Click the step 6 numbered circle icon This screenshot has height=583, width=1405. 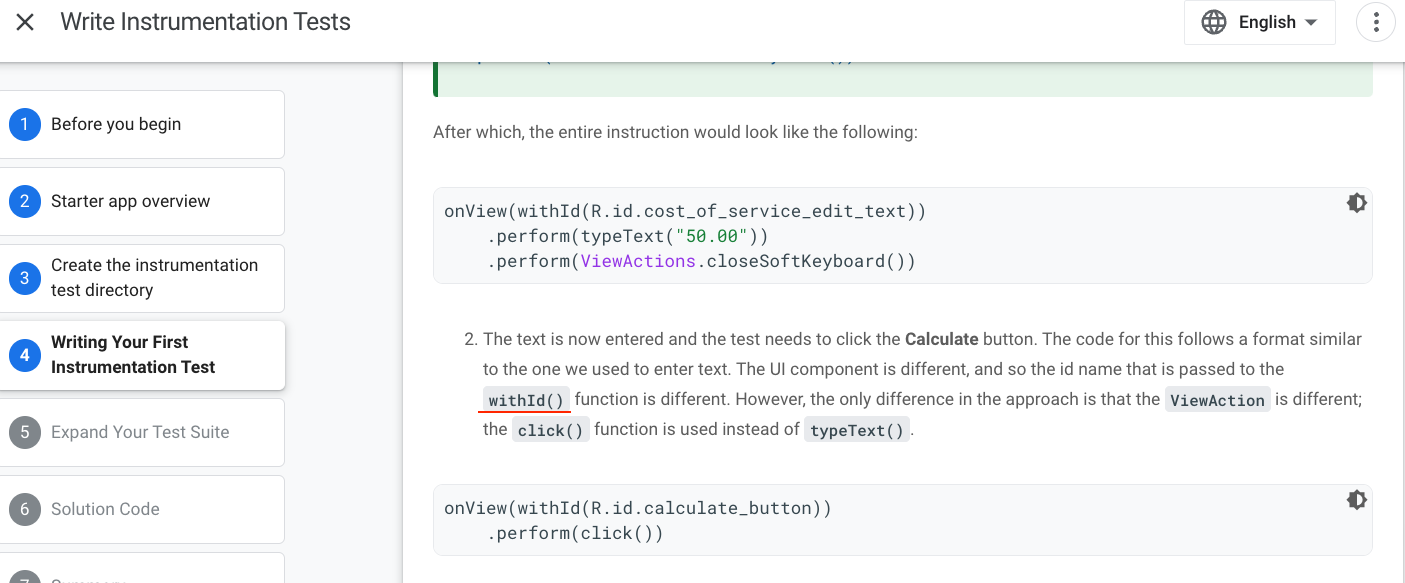25,509
